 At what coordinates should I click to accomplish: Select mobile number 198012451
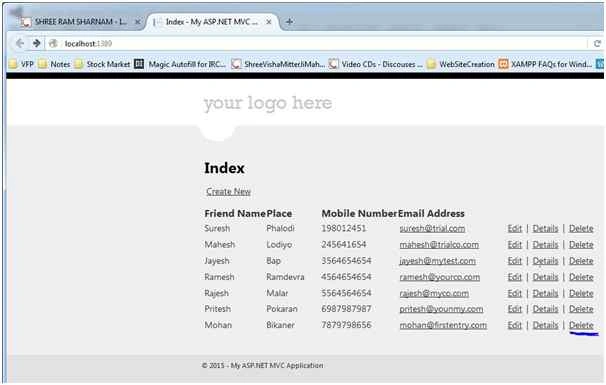click(344, 228)
